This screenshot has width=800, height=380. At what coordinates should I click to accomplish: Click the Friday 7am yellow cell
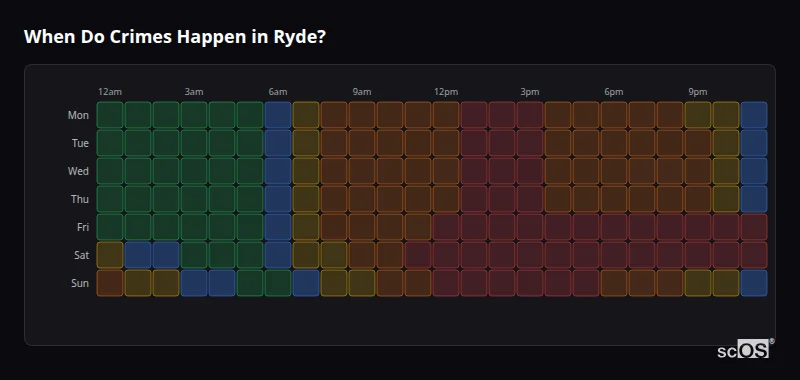(306, 227)
